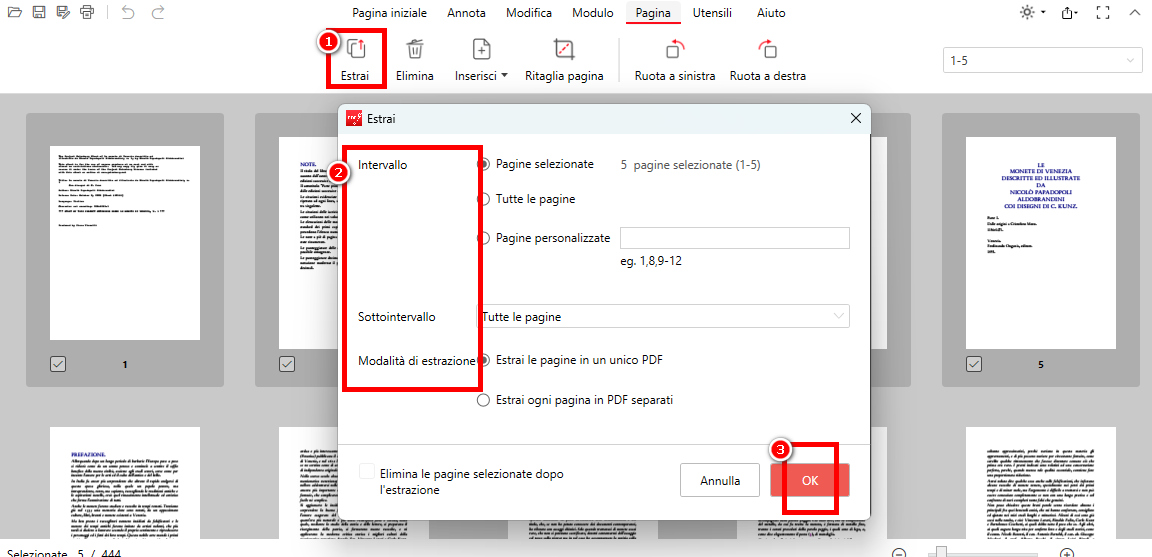Open the share export icon menu
This screenshot has height=557, width=1152.
point(1070,12)
